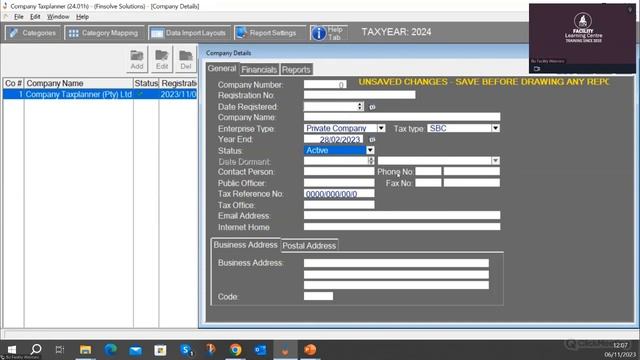Sort by Company Name column header
This screenshot has width=640, height=360.
point(79,83)
